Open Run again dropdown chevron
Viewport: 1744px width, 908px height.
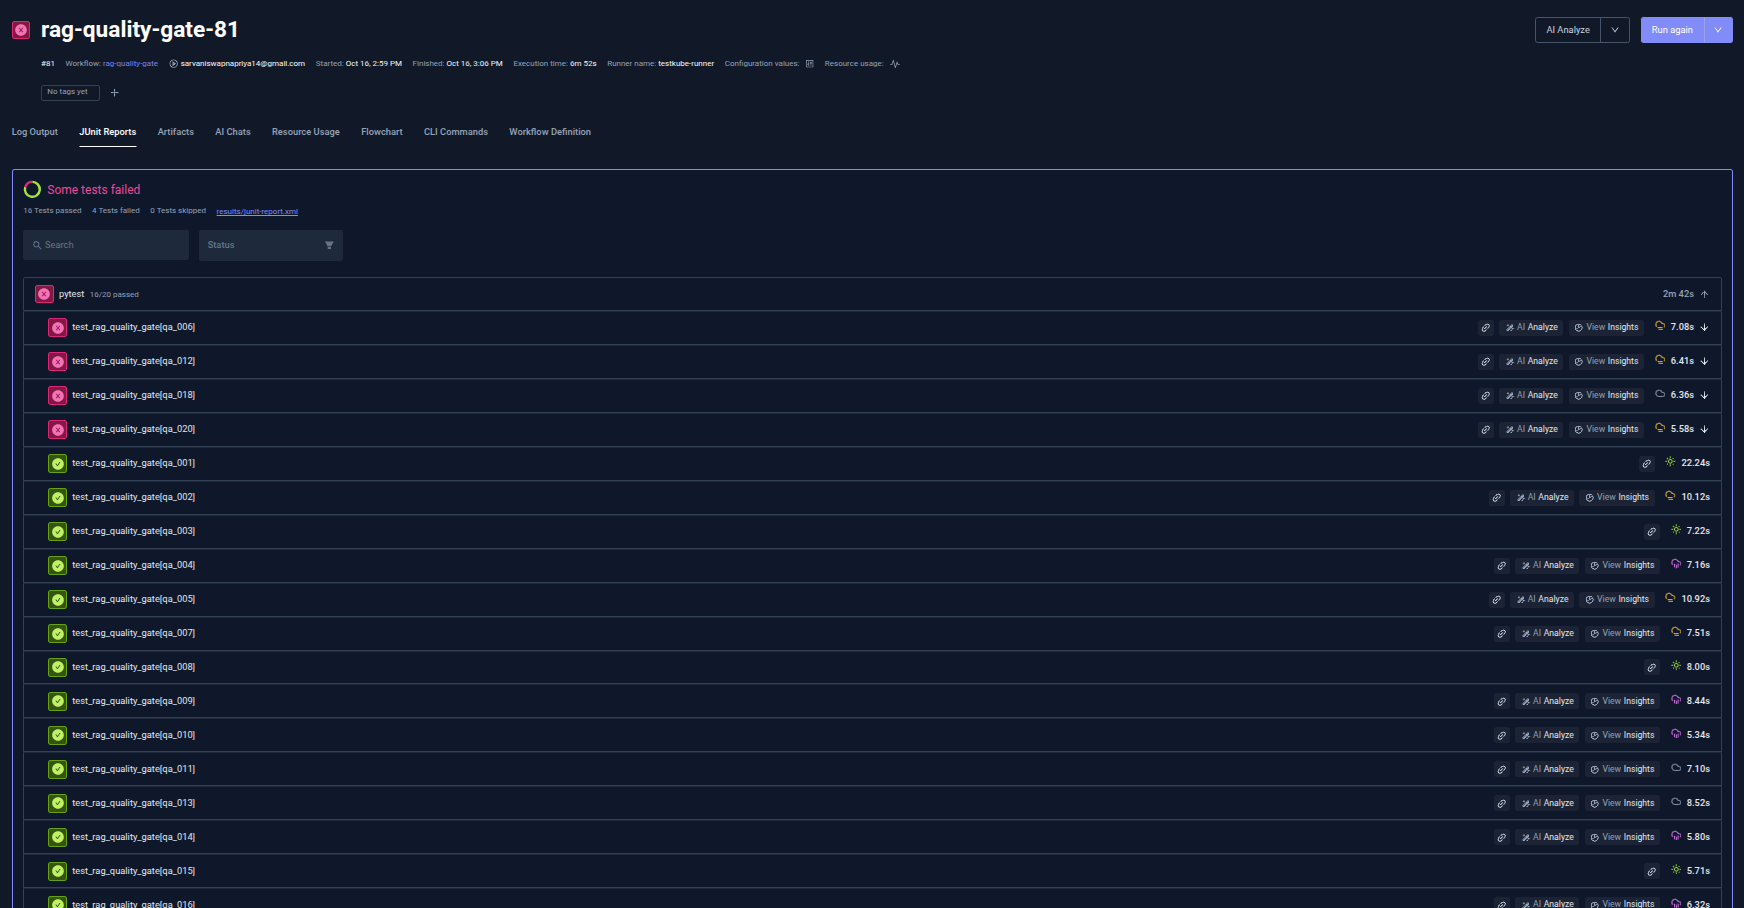1718,30
